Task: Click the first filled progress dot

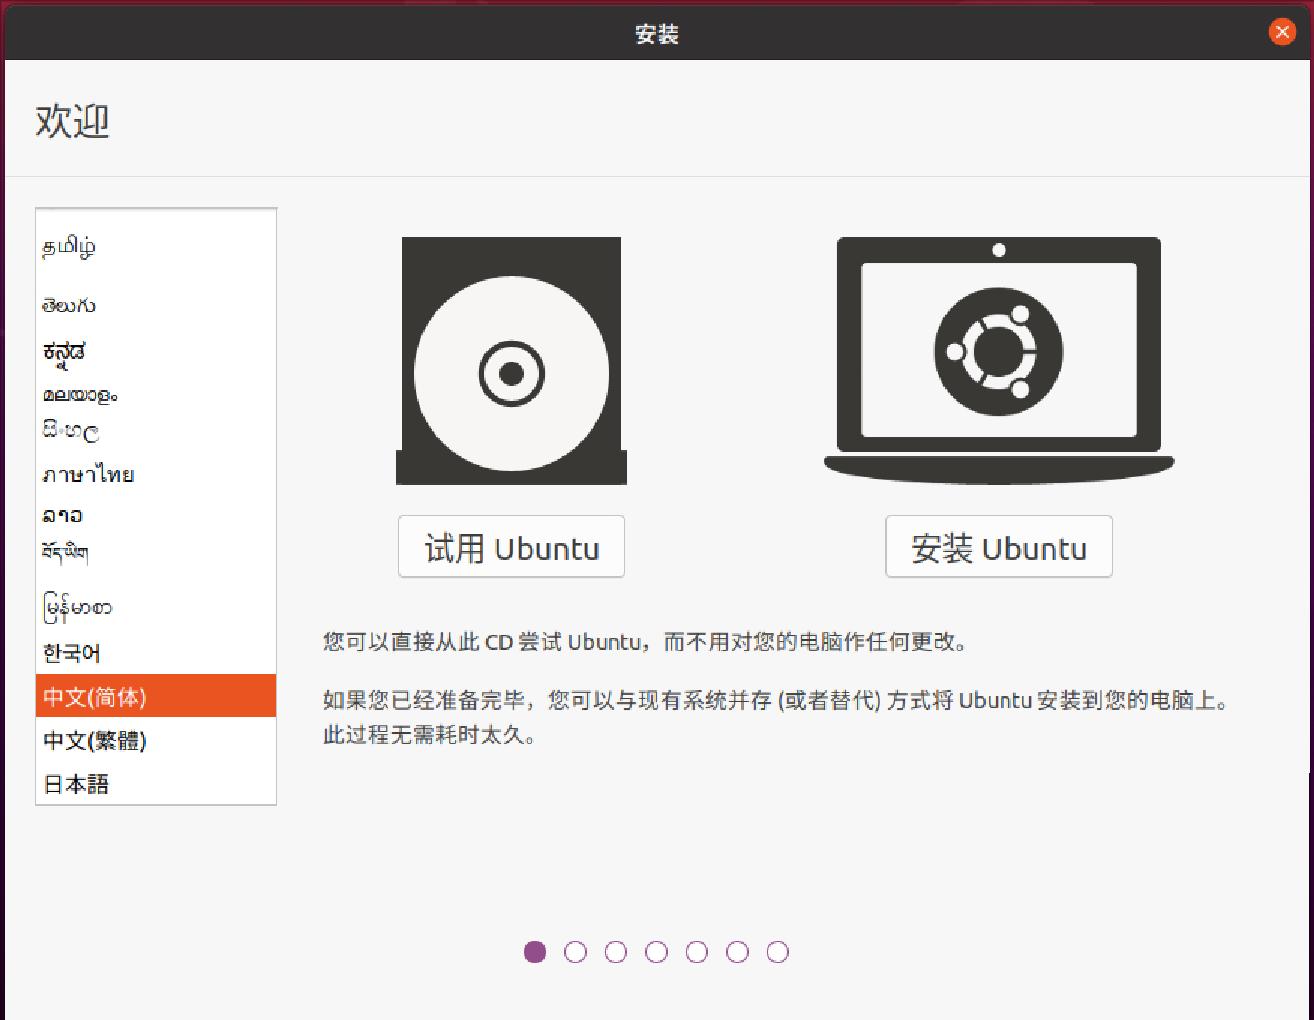Action: [x=535, y=952]
